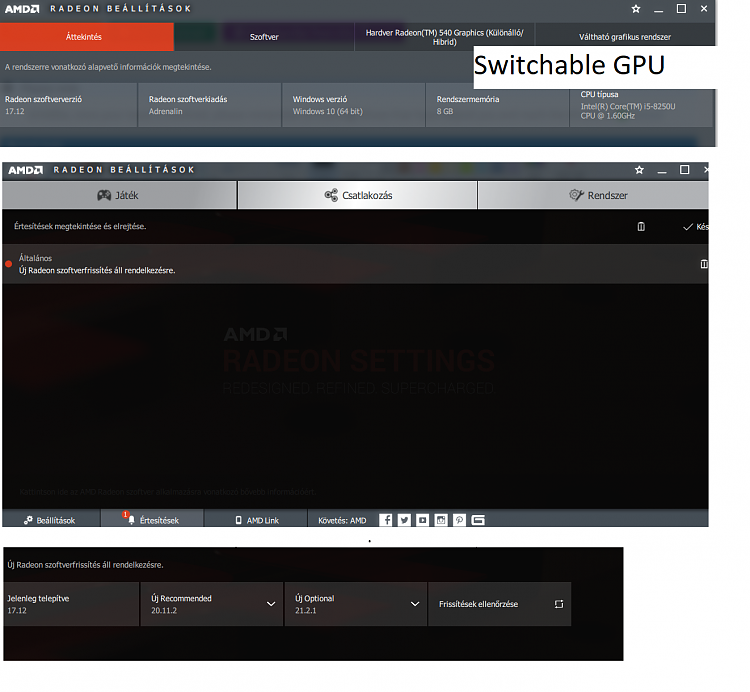
Task: Open the Rendszer tab
Action: (x=593, y=195)
